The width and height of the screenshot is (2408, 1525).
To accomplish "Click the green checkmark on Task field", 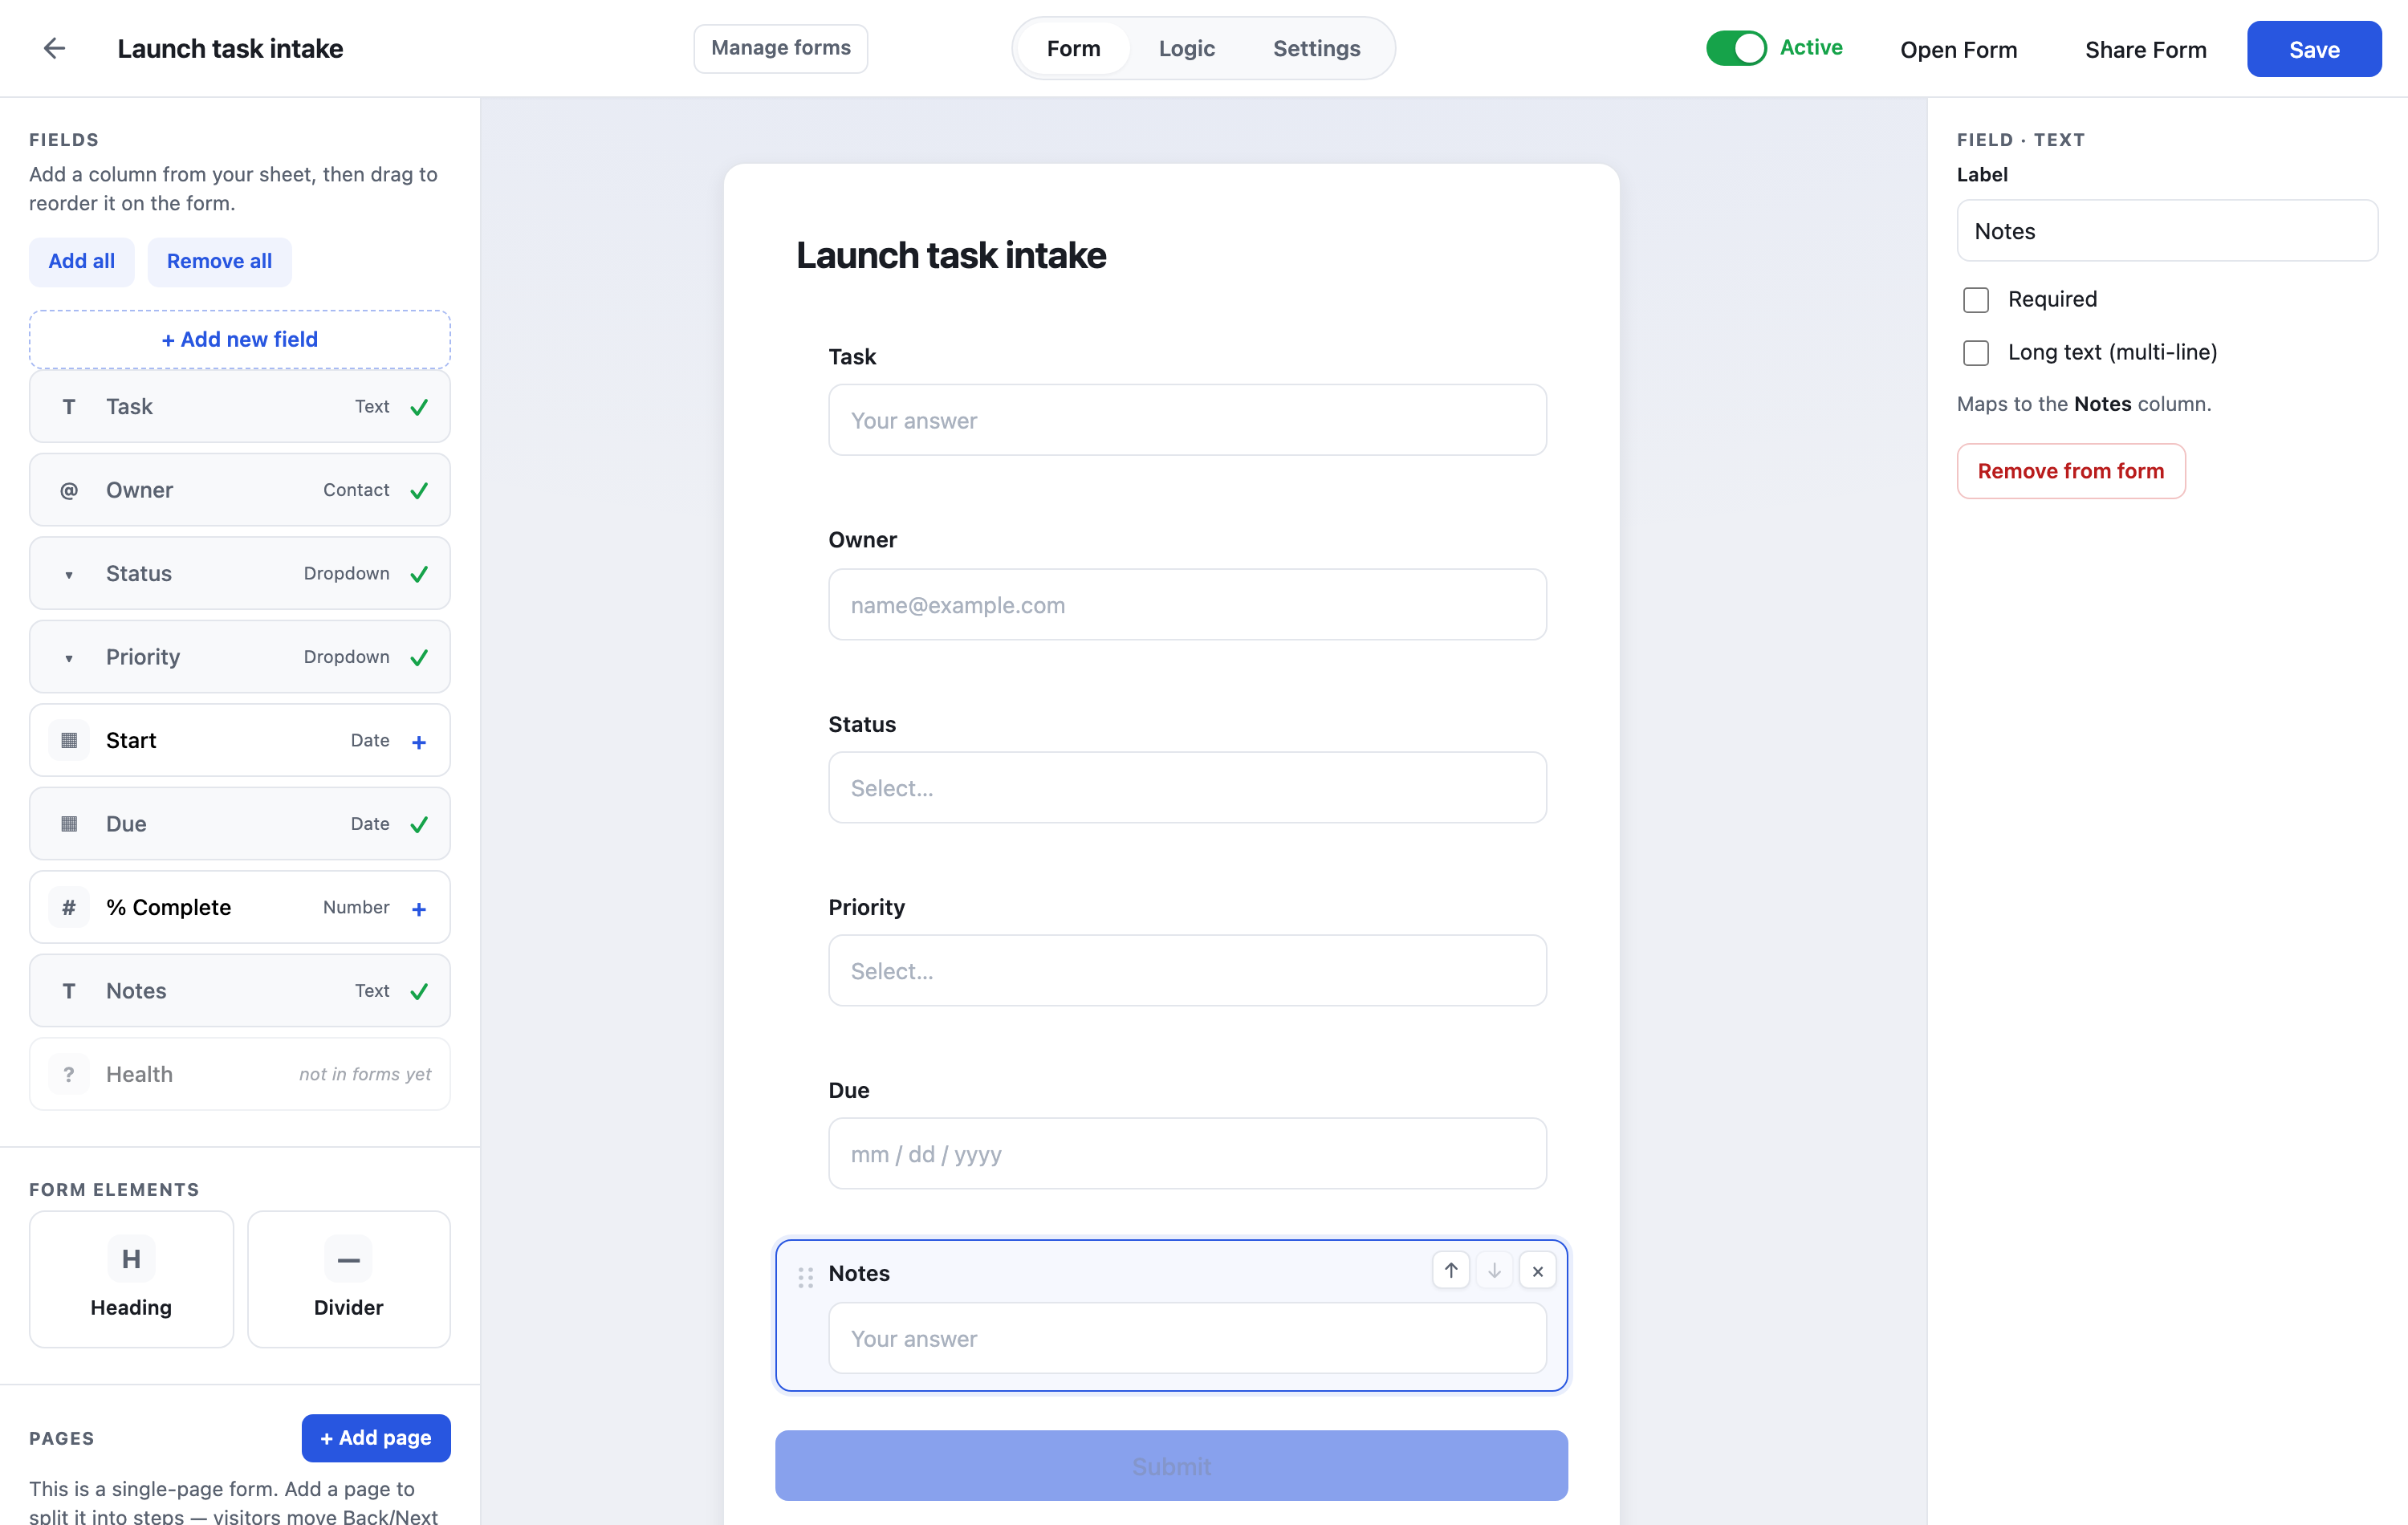I will [x=419, y=407].
